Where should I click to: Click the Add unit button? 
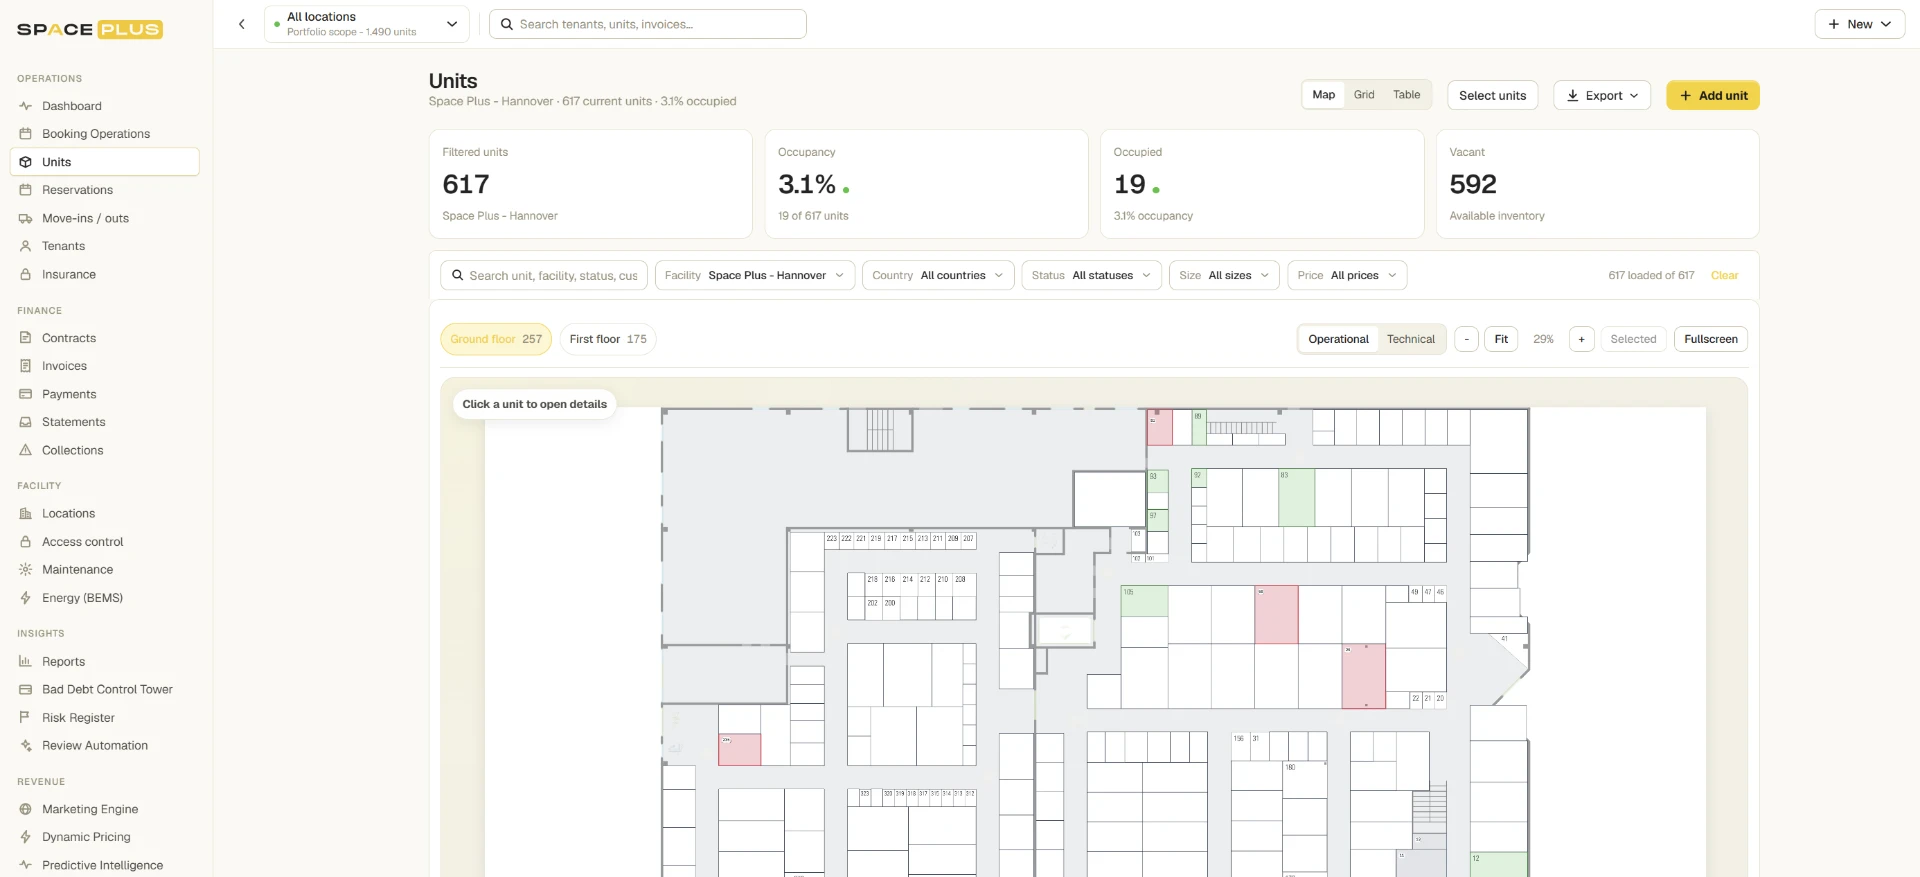[1713, 95]
